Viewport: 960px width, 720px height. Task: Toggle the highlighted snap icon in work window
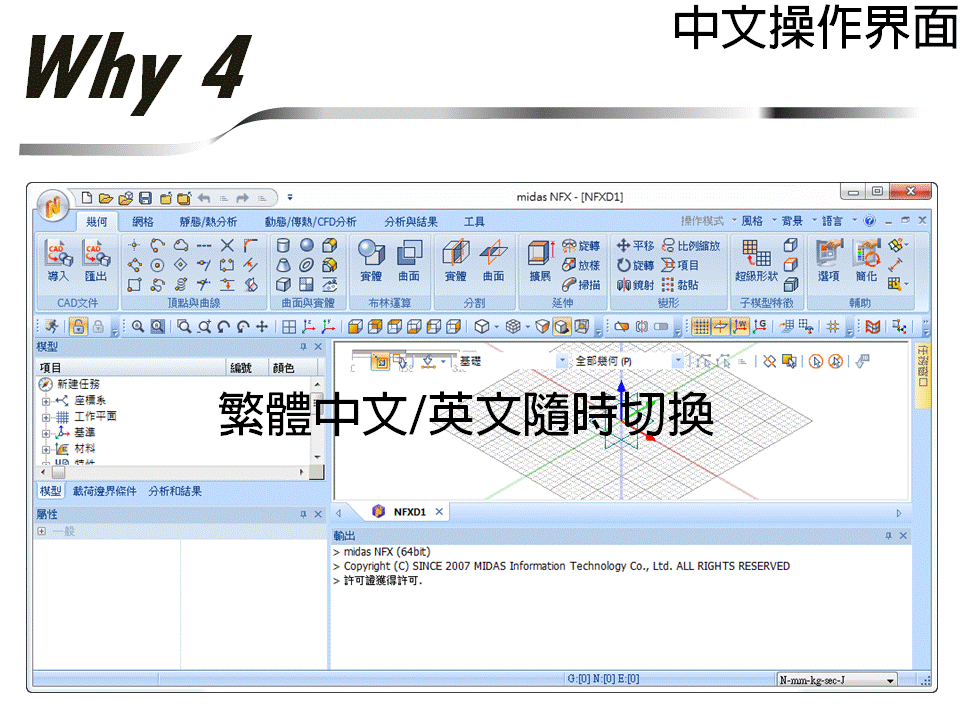380,362
